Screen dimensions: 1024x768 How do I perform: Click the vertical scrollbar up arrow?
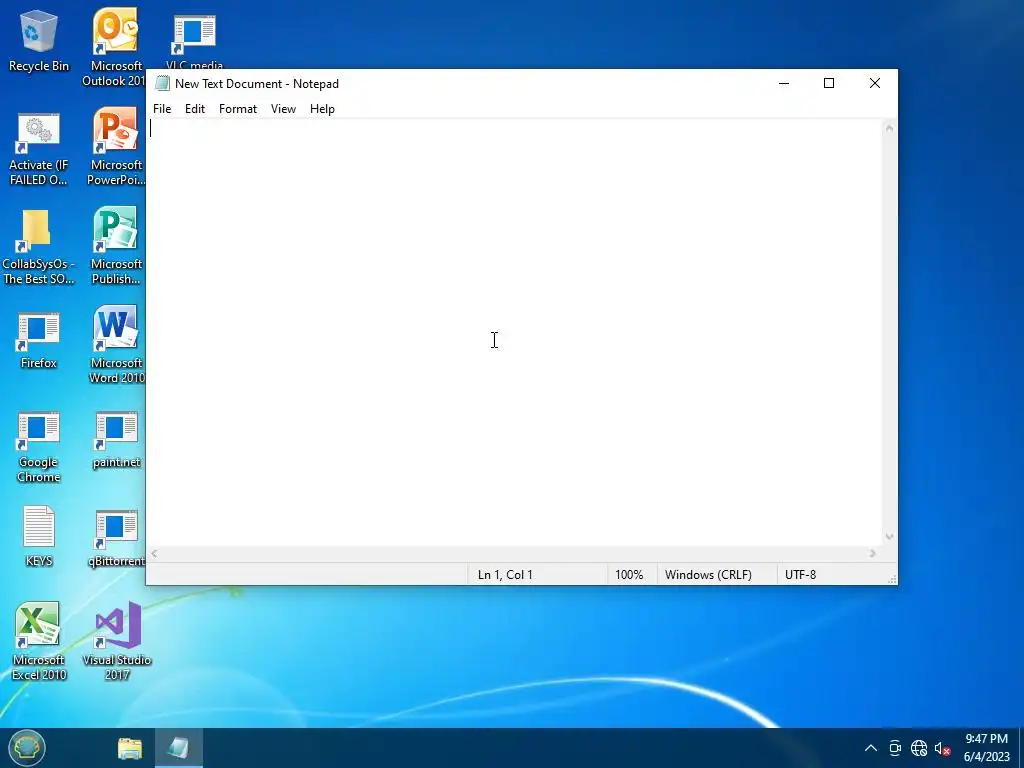(x=889, y=128)
